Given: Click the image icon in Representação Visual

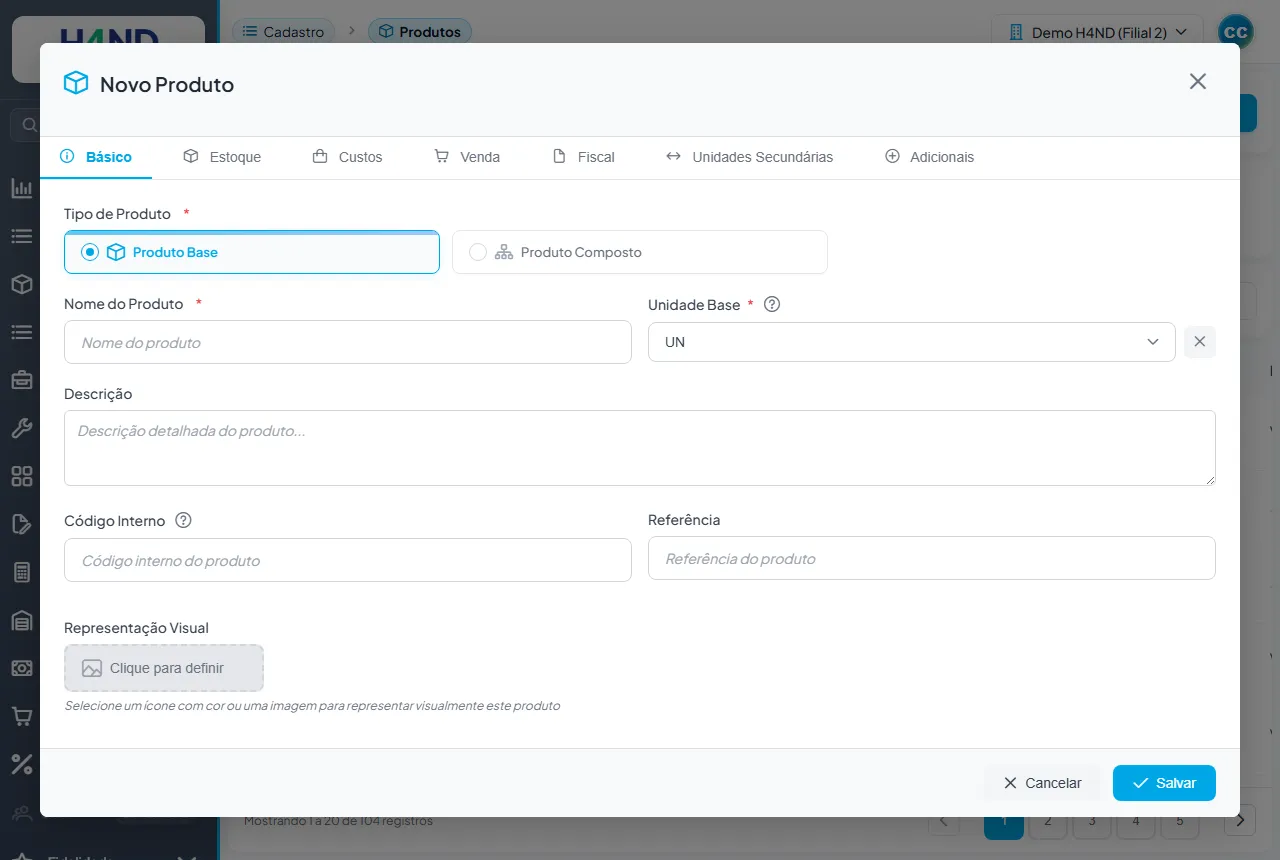Looking at the screenshot, I should click(x=92, y=668).
